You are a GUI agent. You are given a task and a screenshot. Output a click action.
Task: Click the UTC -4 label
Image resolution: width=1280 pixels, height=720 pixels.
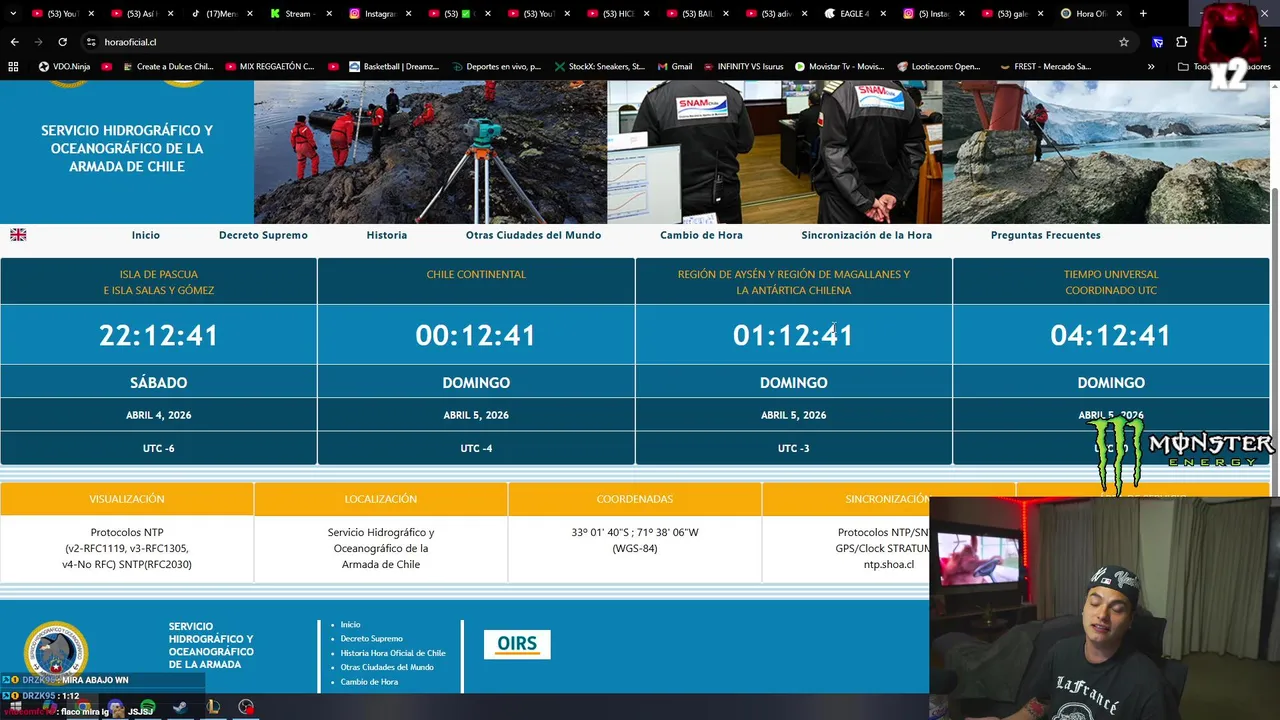pyautogui.click(x=476, y=448)
